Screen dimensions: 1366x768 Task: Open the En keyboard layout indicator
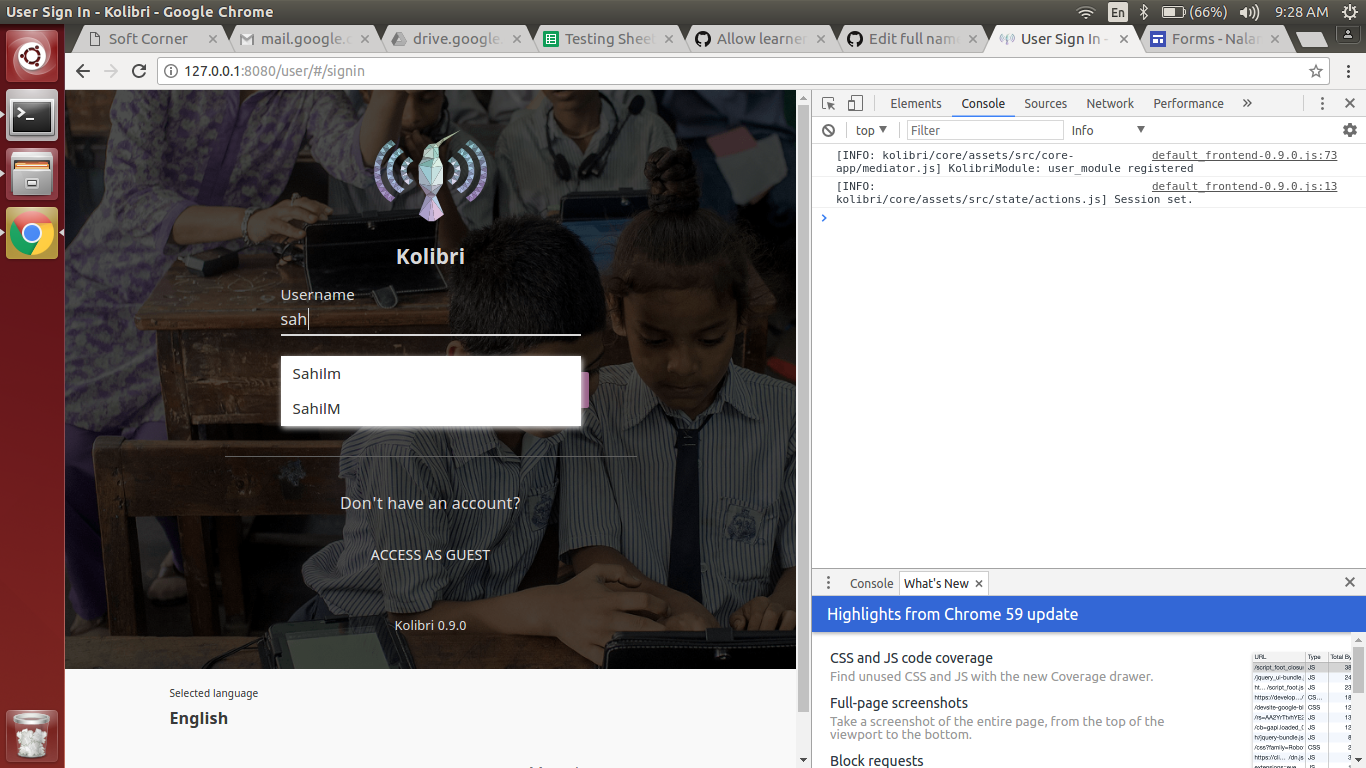point(1118,12)
